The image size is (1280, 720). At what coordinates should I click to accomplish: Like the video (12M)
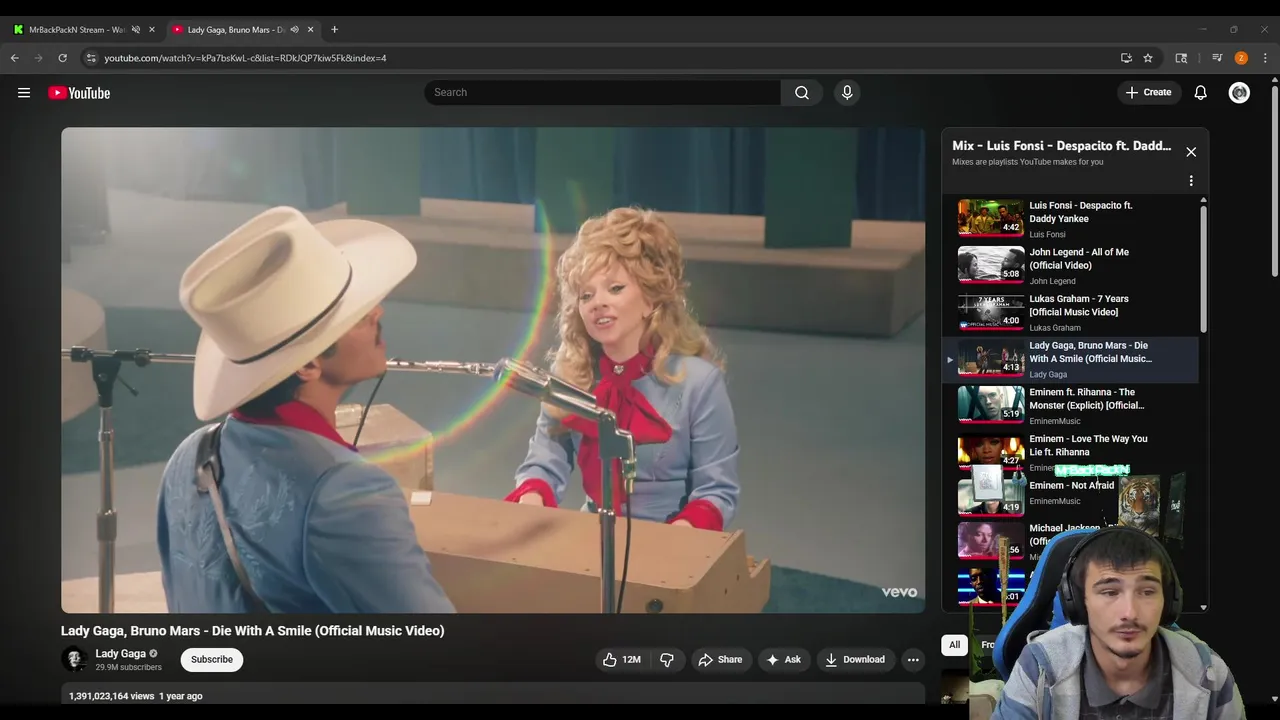[621, 659]
